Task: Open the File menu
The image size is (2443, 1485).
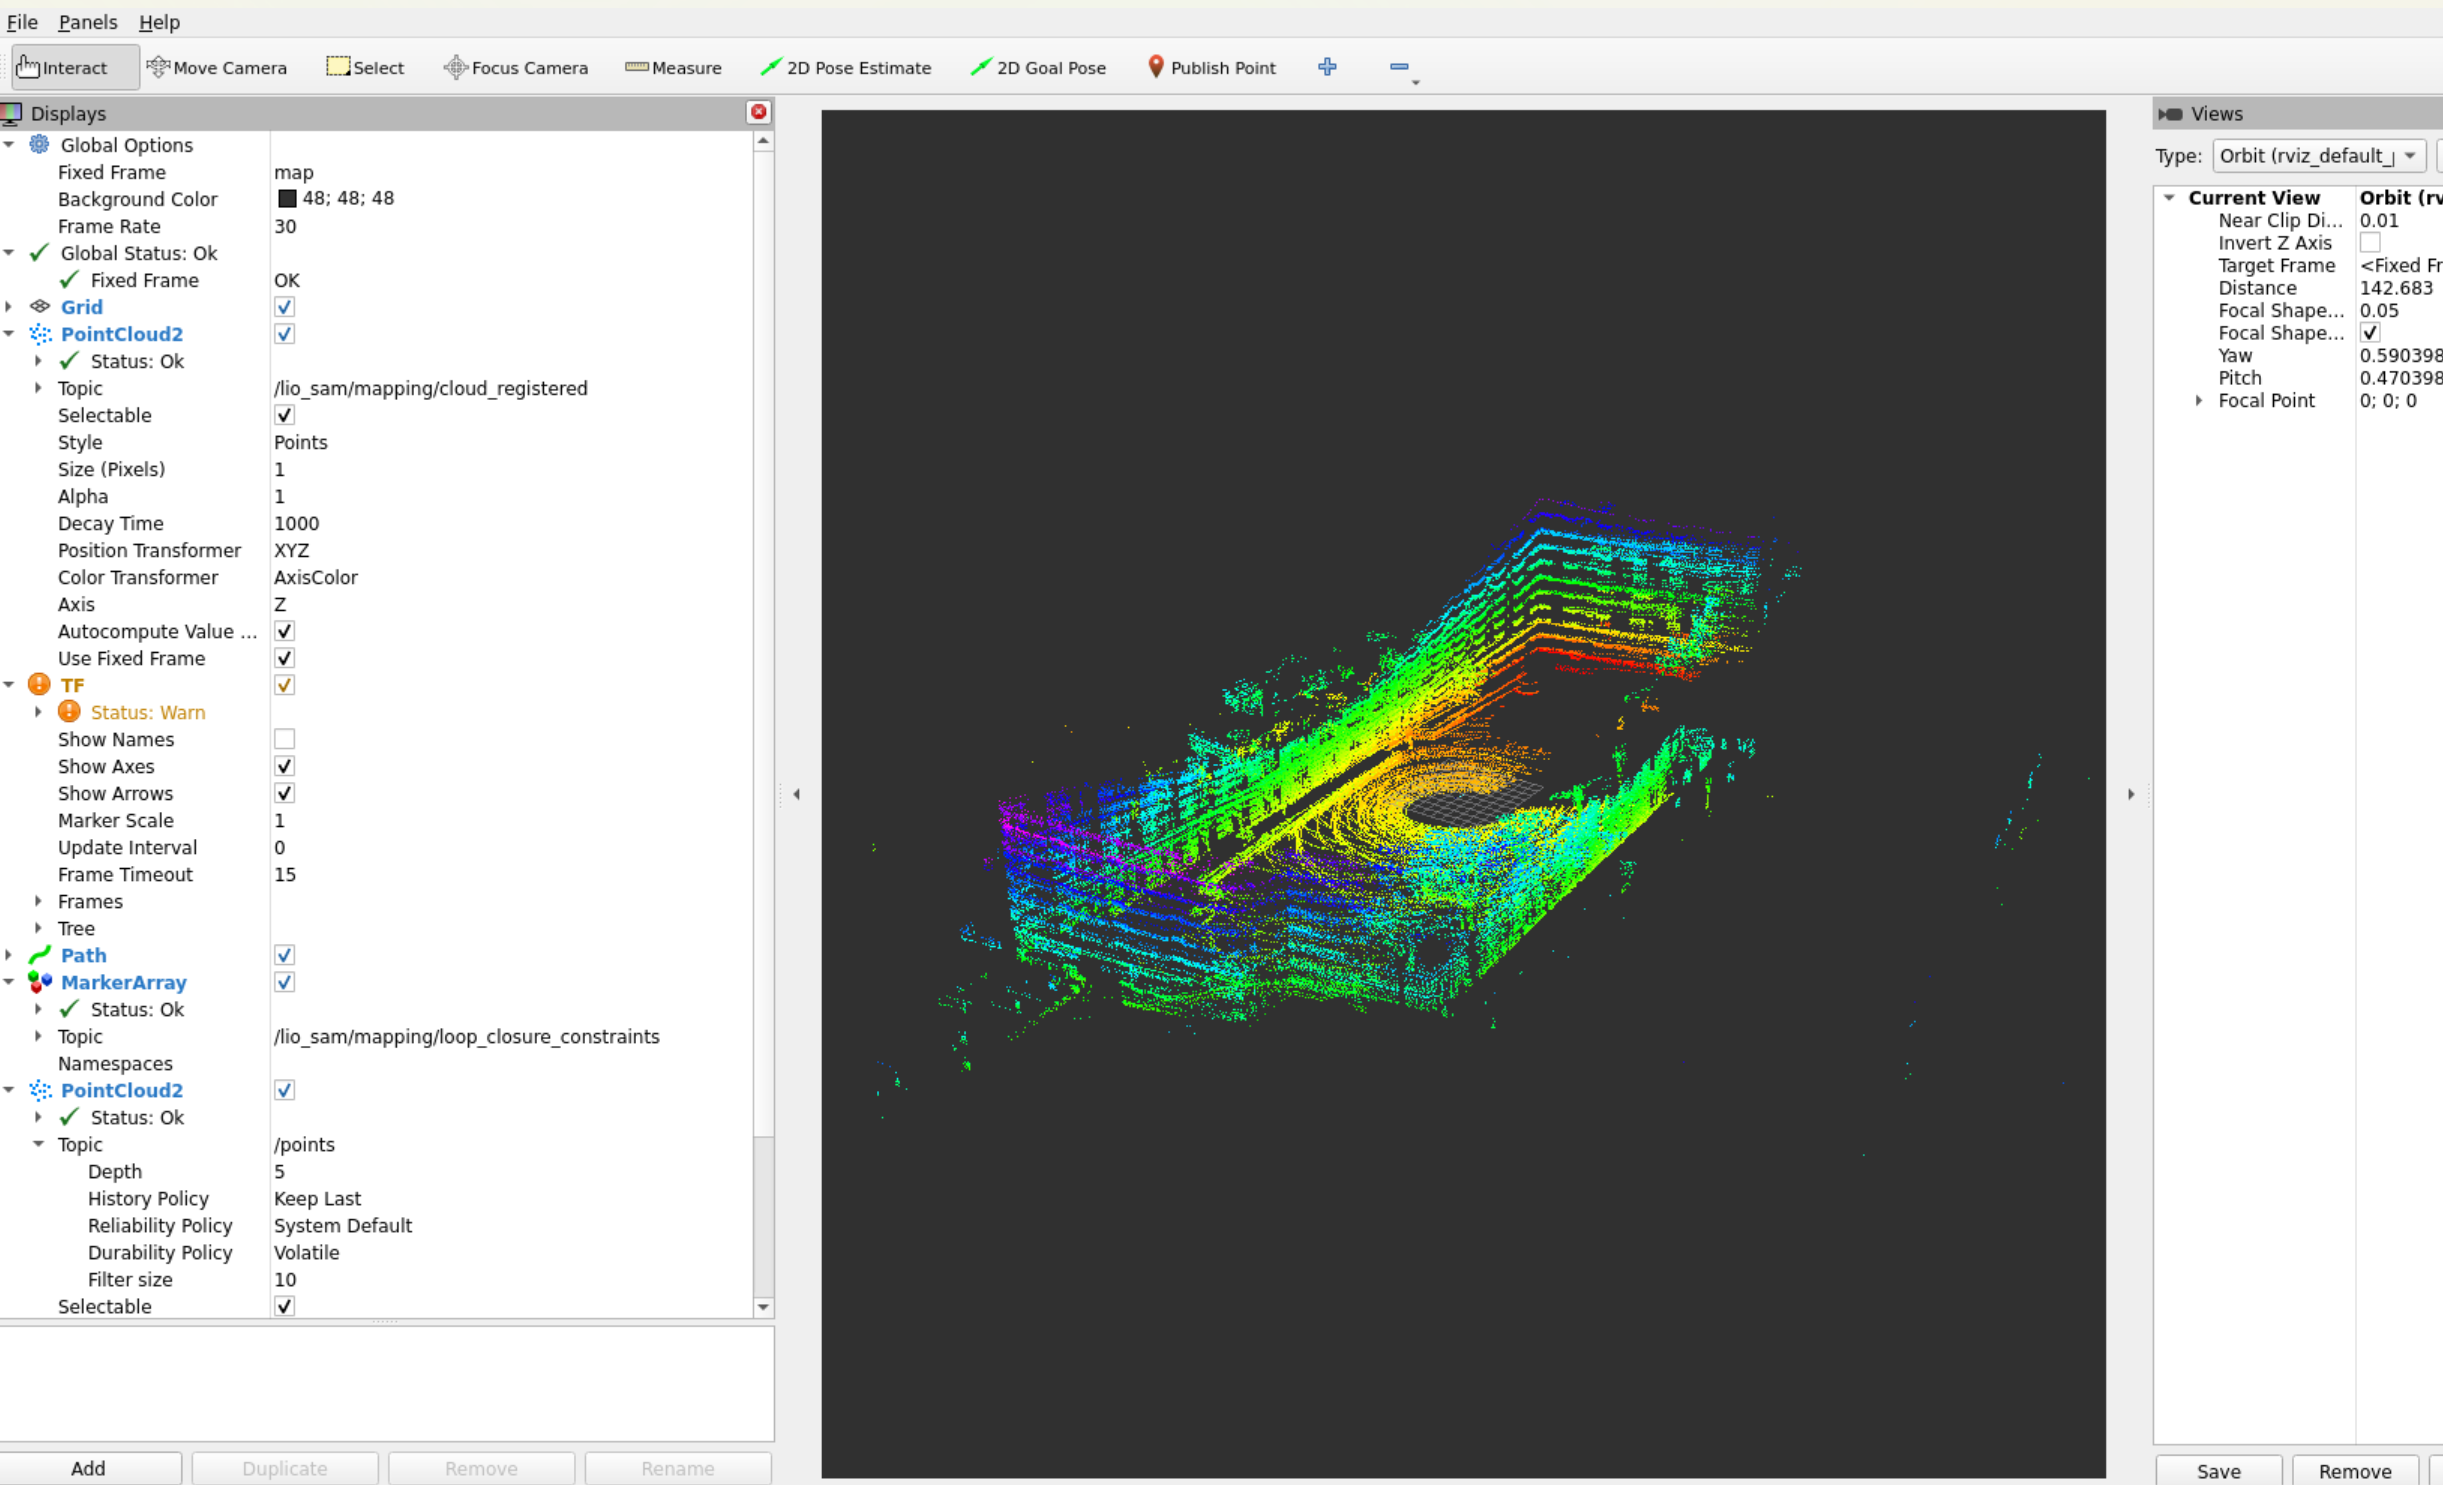Action: tap(22, 22)
